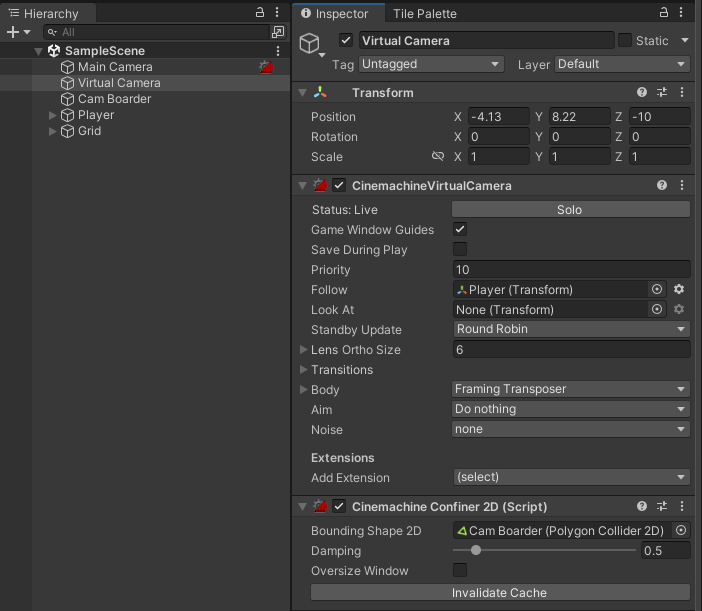Image resolution: width=702 pixels, height=611 pixels.
Task: Click the Hierarchy panel lock icon
Action: [x=260, y=13]
